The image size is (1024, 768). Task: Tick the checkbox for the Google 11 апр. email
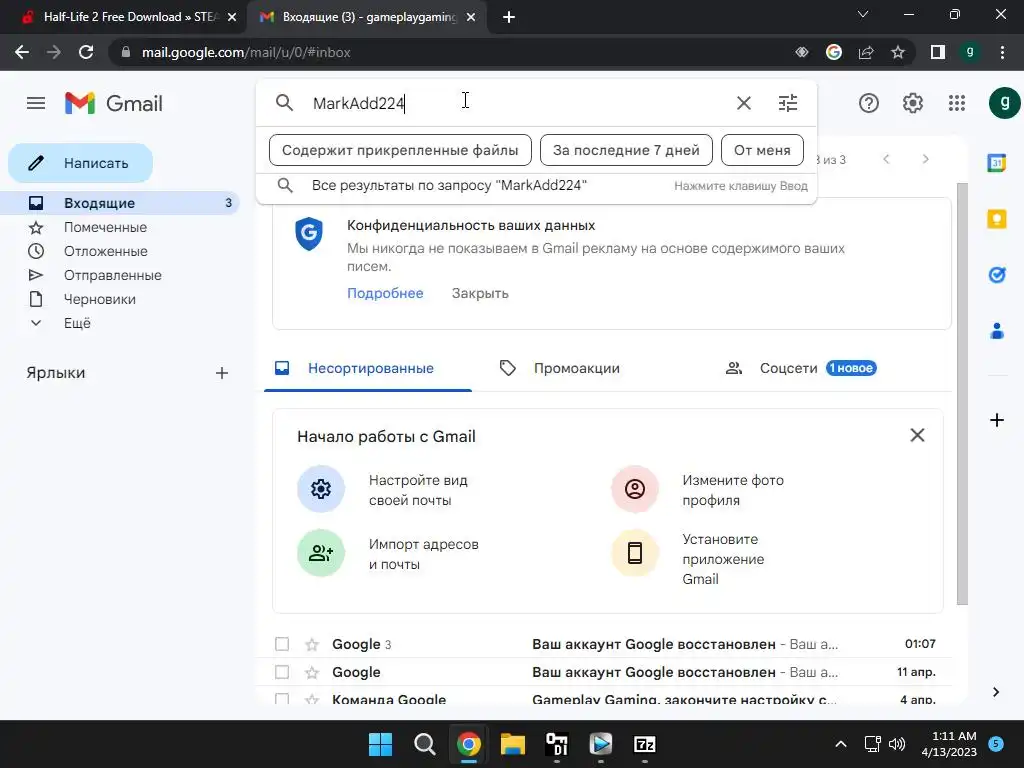click(282, 672)
